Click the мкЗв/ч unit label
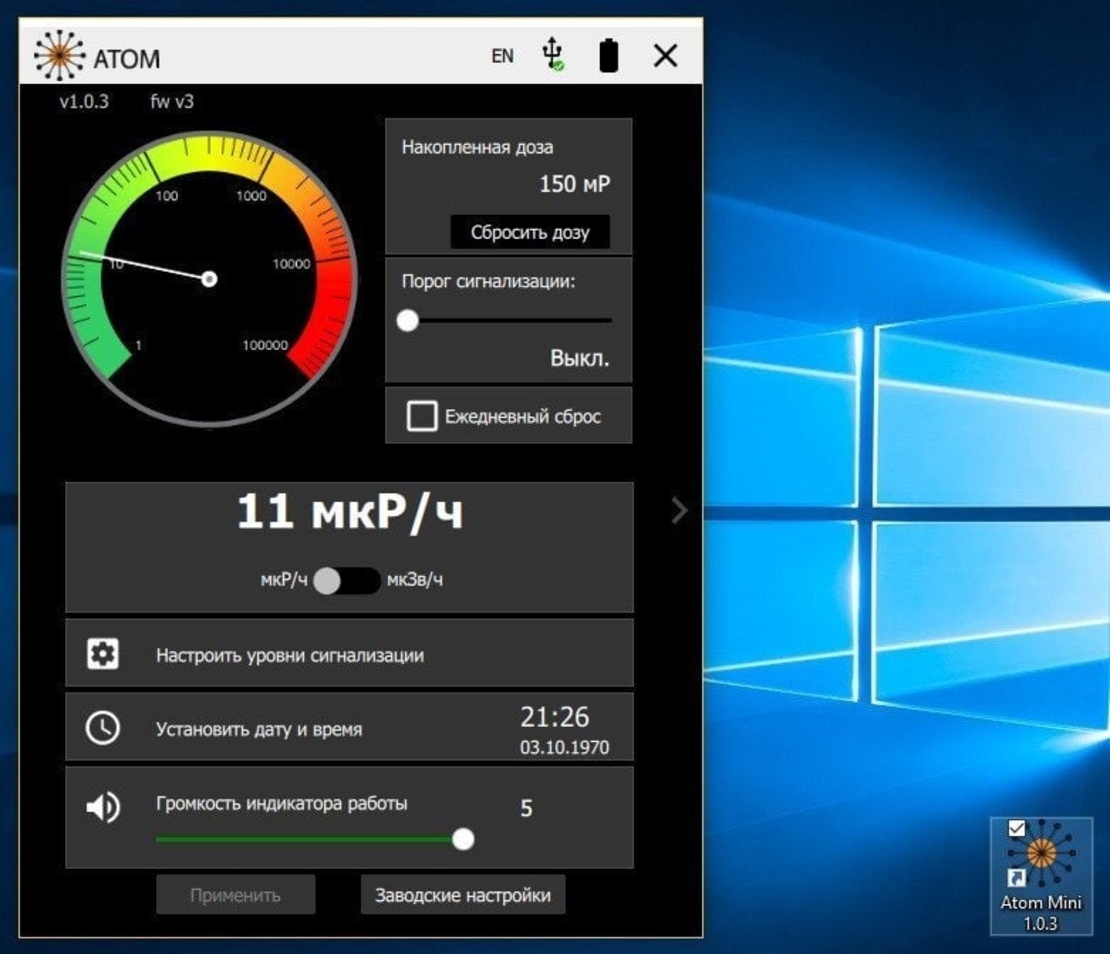This screenshot has height=954, width=1110. [415, 580]
